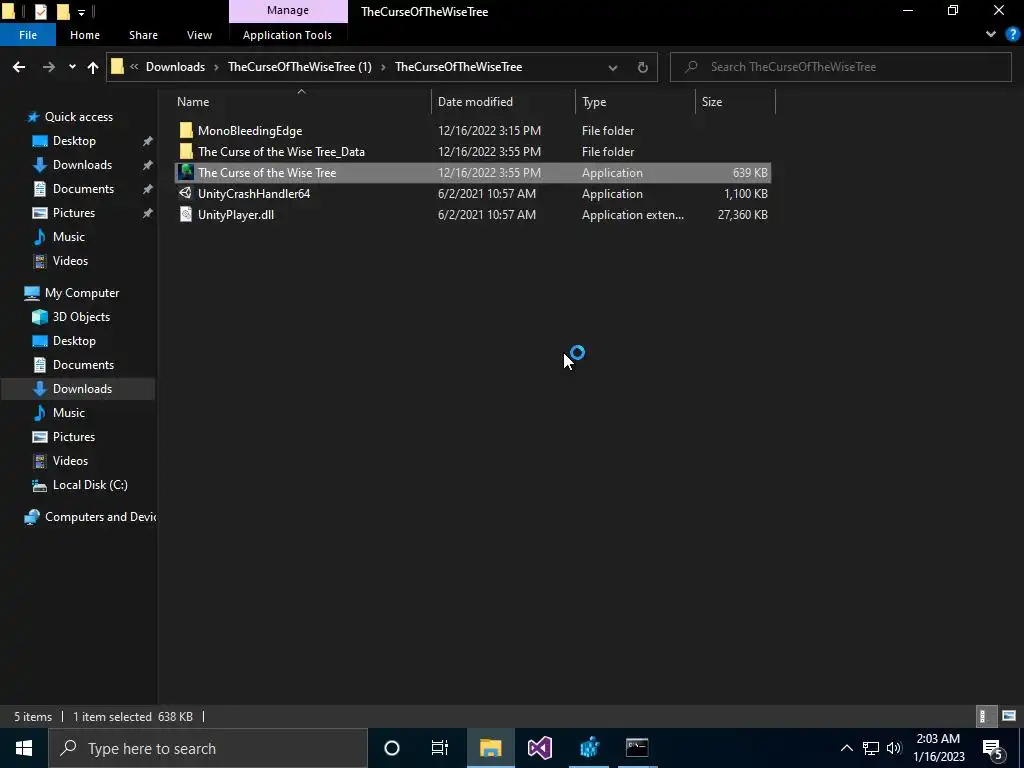This screenshot has width=1024, height=768.
Task: Open Documents under My Computer
Action: pyautogui.click(x=83, y=365)
